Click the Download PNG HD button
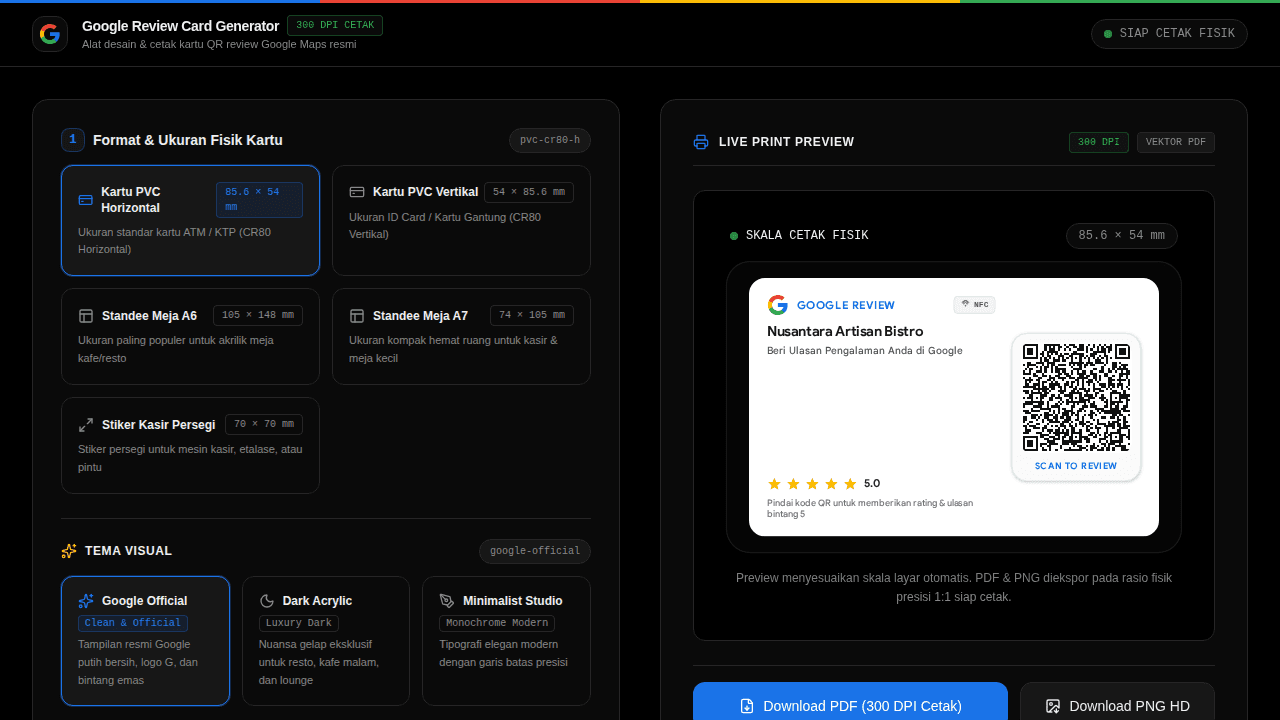The width and height of the screenshot is (1280, 720). tap(1117, 704)
